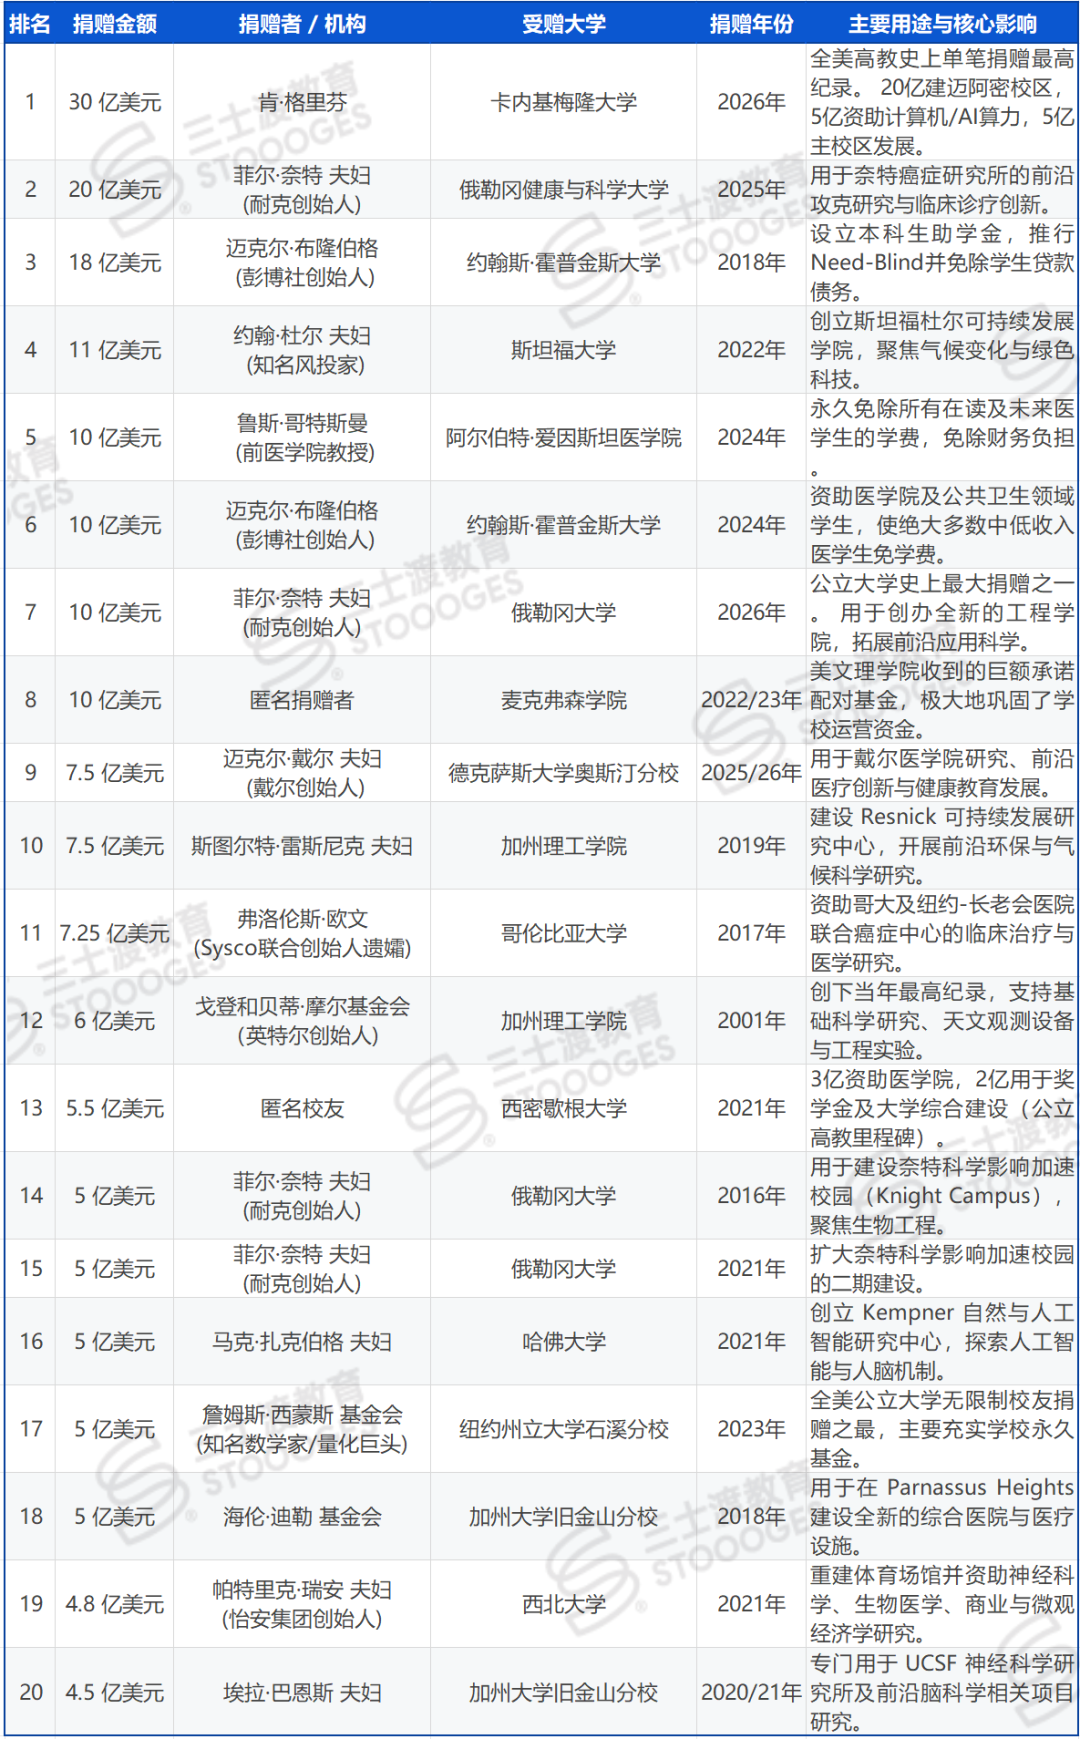Select the '18 亿美元' amount cell
This screenshot has width=1080, height=1739.
[115, 262]
